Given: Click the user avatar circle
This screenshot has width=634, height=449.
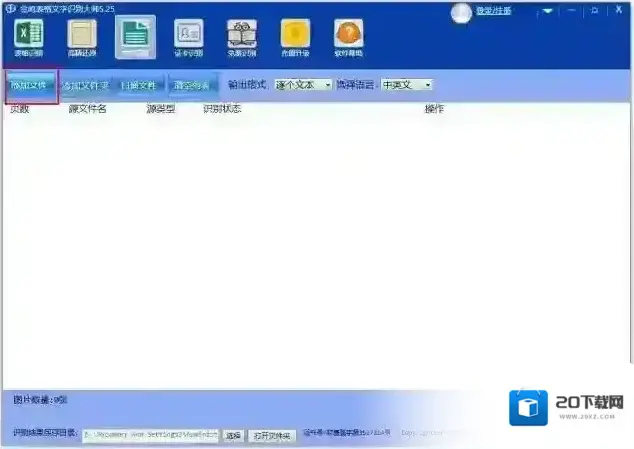Looking at the screenshot, I should [x=461, y=13].
